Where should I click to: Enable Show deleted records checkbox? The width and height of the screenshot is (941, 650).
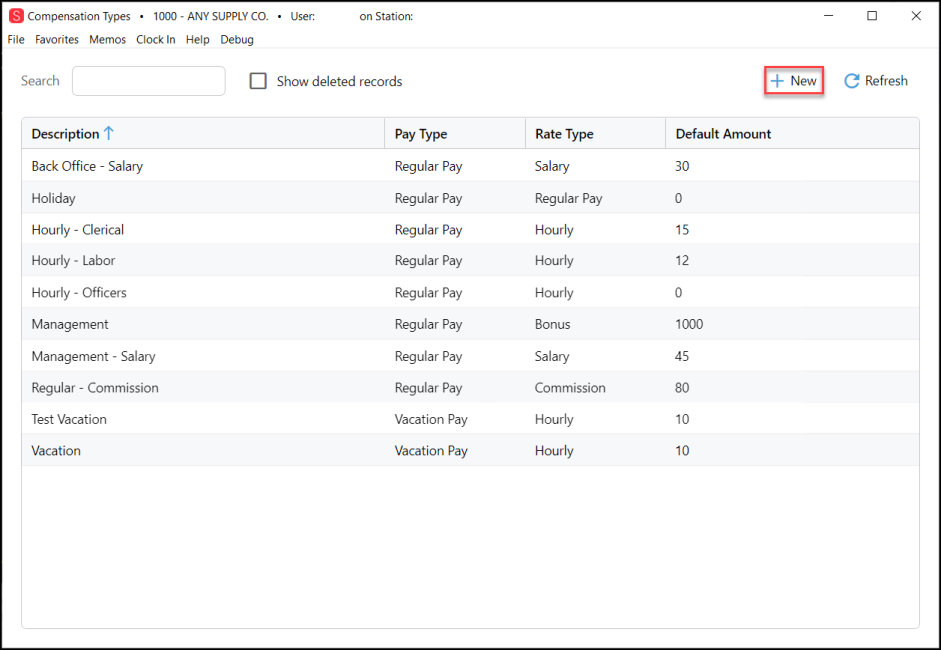(x=258, y=81)
